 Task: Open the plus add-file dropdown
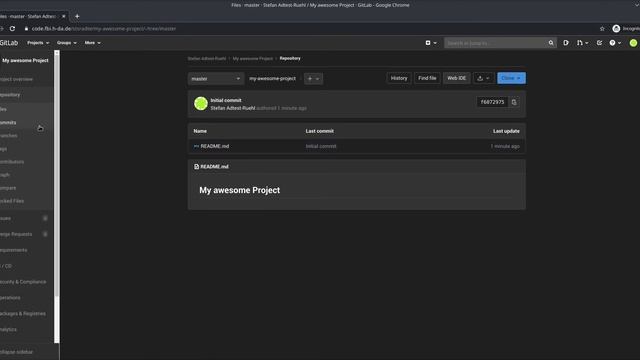313,78
